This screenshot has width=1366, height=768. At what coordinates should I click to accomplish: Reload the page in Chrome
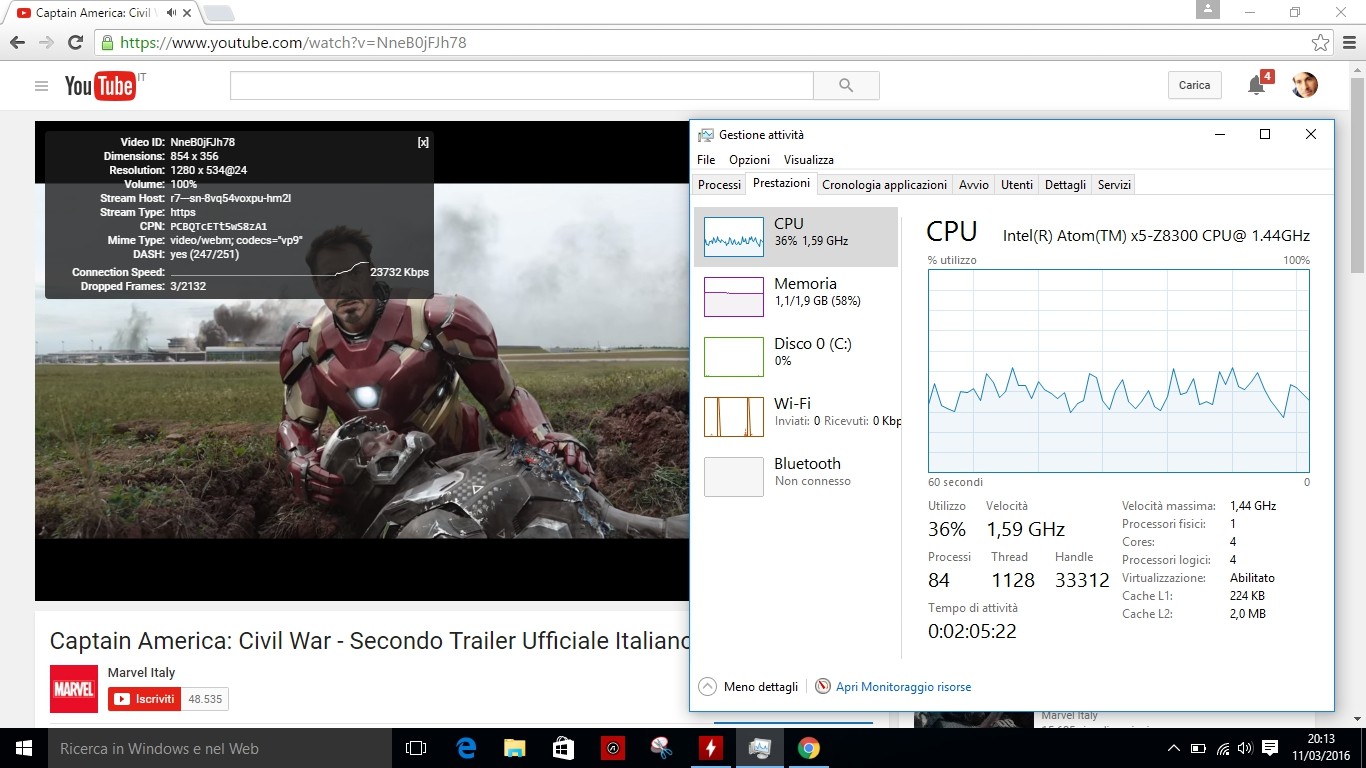[x=75, y=43]
